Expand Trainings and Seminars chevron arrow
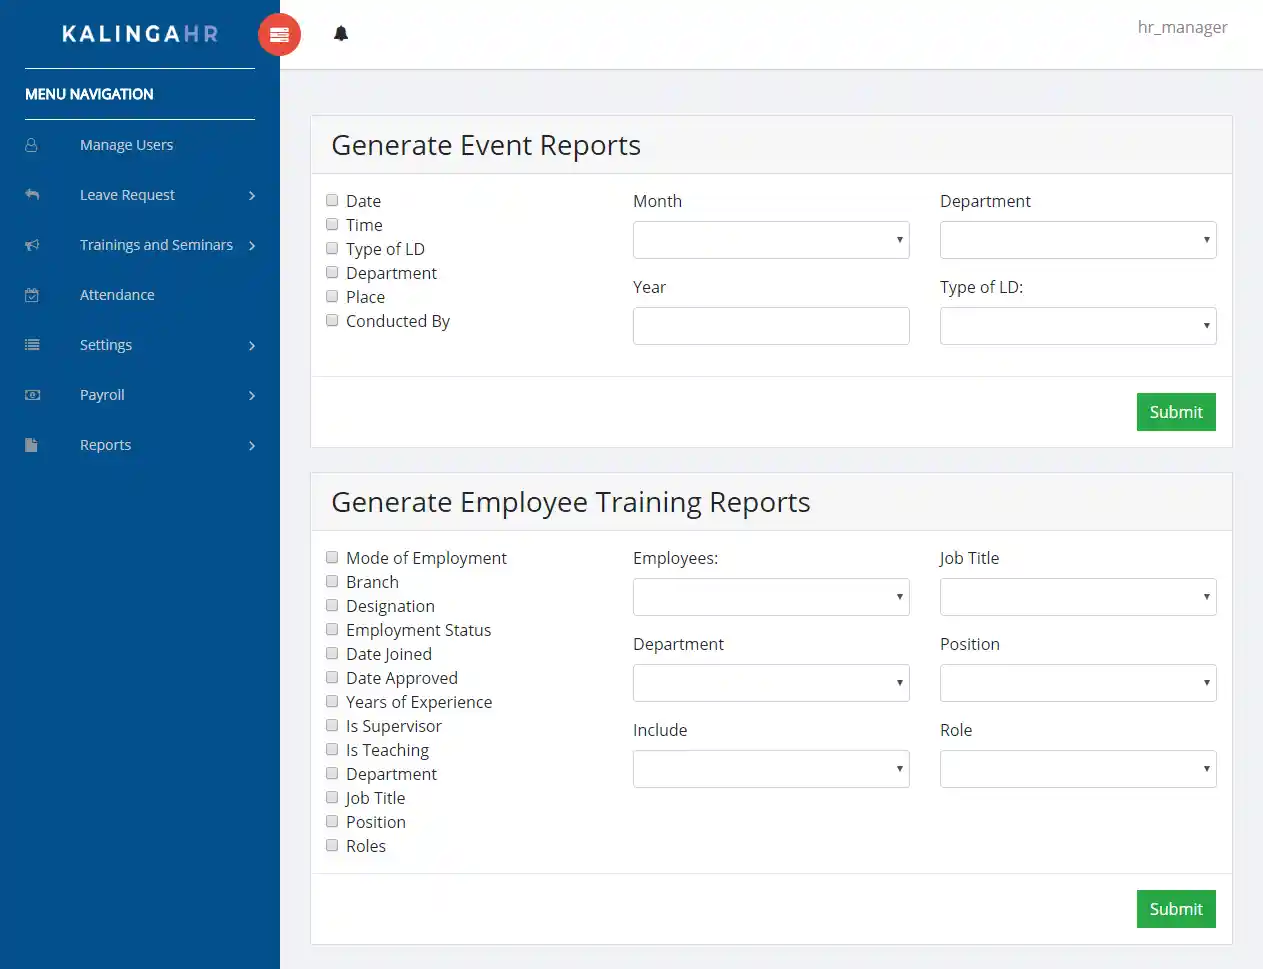Screen dimensions: 1263x969 click(x=252, y=246)
